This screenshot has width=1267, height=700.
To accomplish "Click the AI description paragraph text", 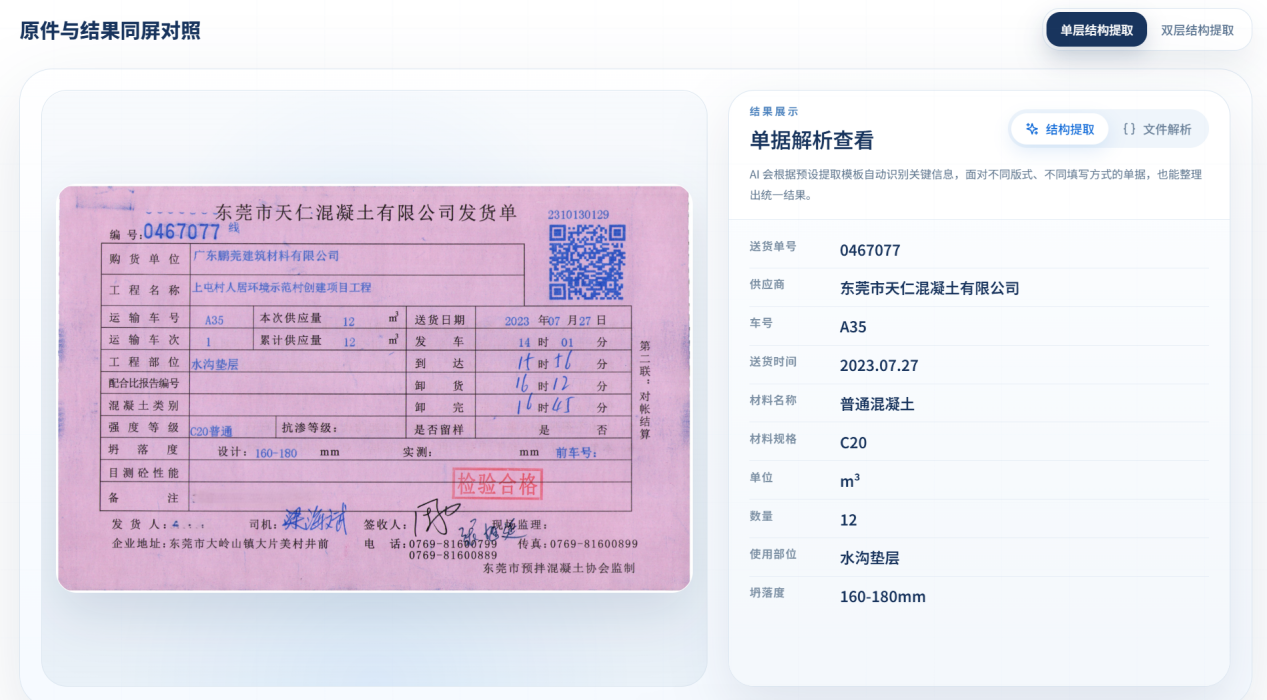I will click(975, 184).
